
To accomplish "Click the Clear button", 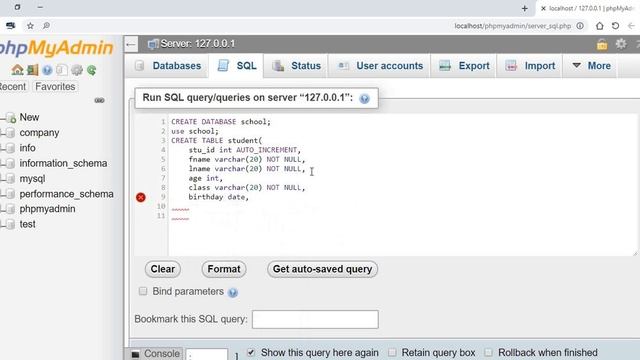I will [x=162, y=269].
